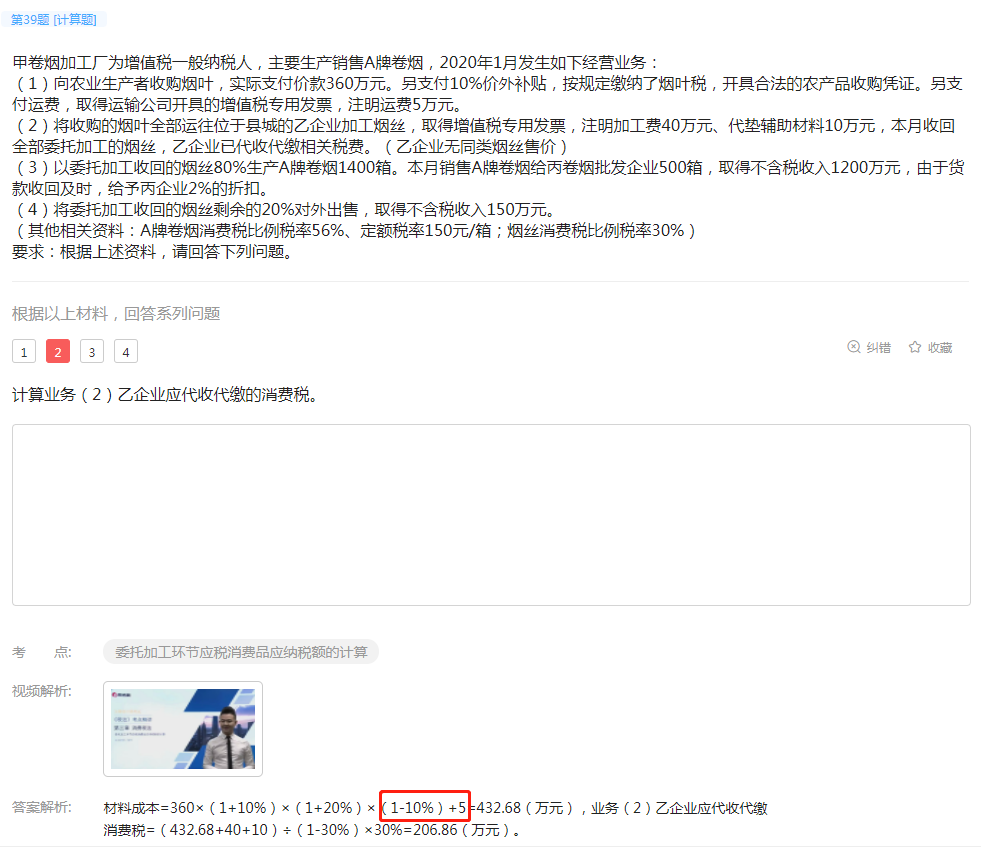Click the question text 计算业务（2）乙企业应代收代缴的消费税

click(x=165, y=394)
